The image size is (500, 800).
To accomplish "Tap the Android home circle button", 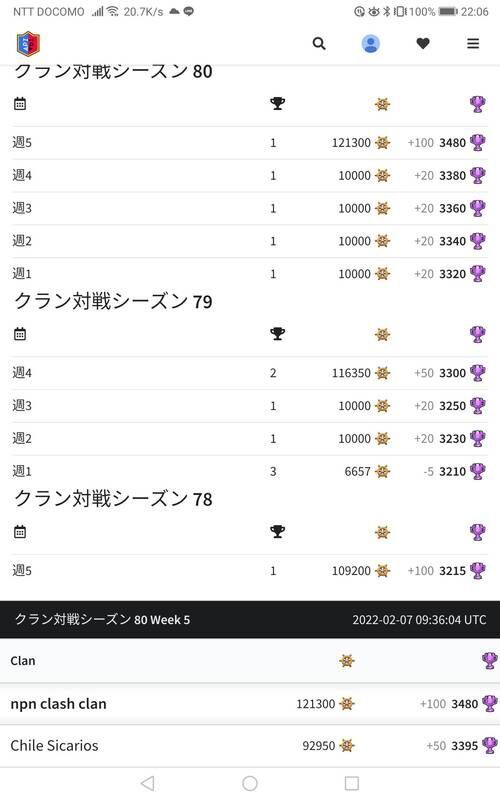I will (250, 783).
